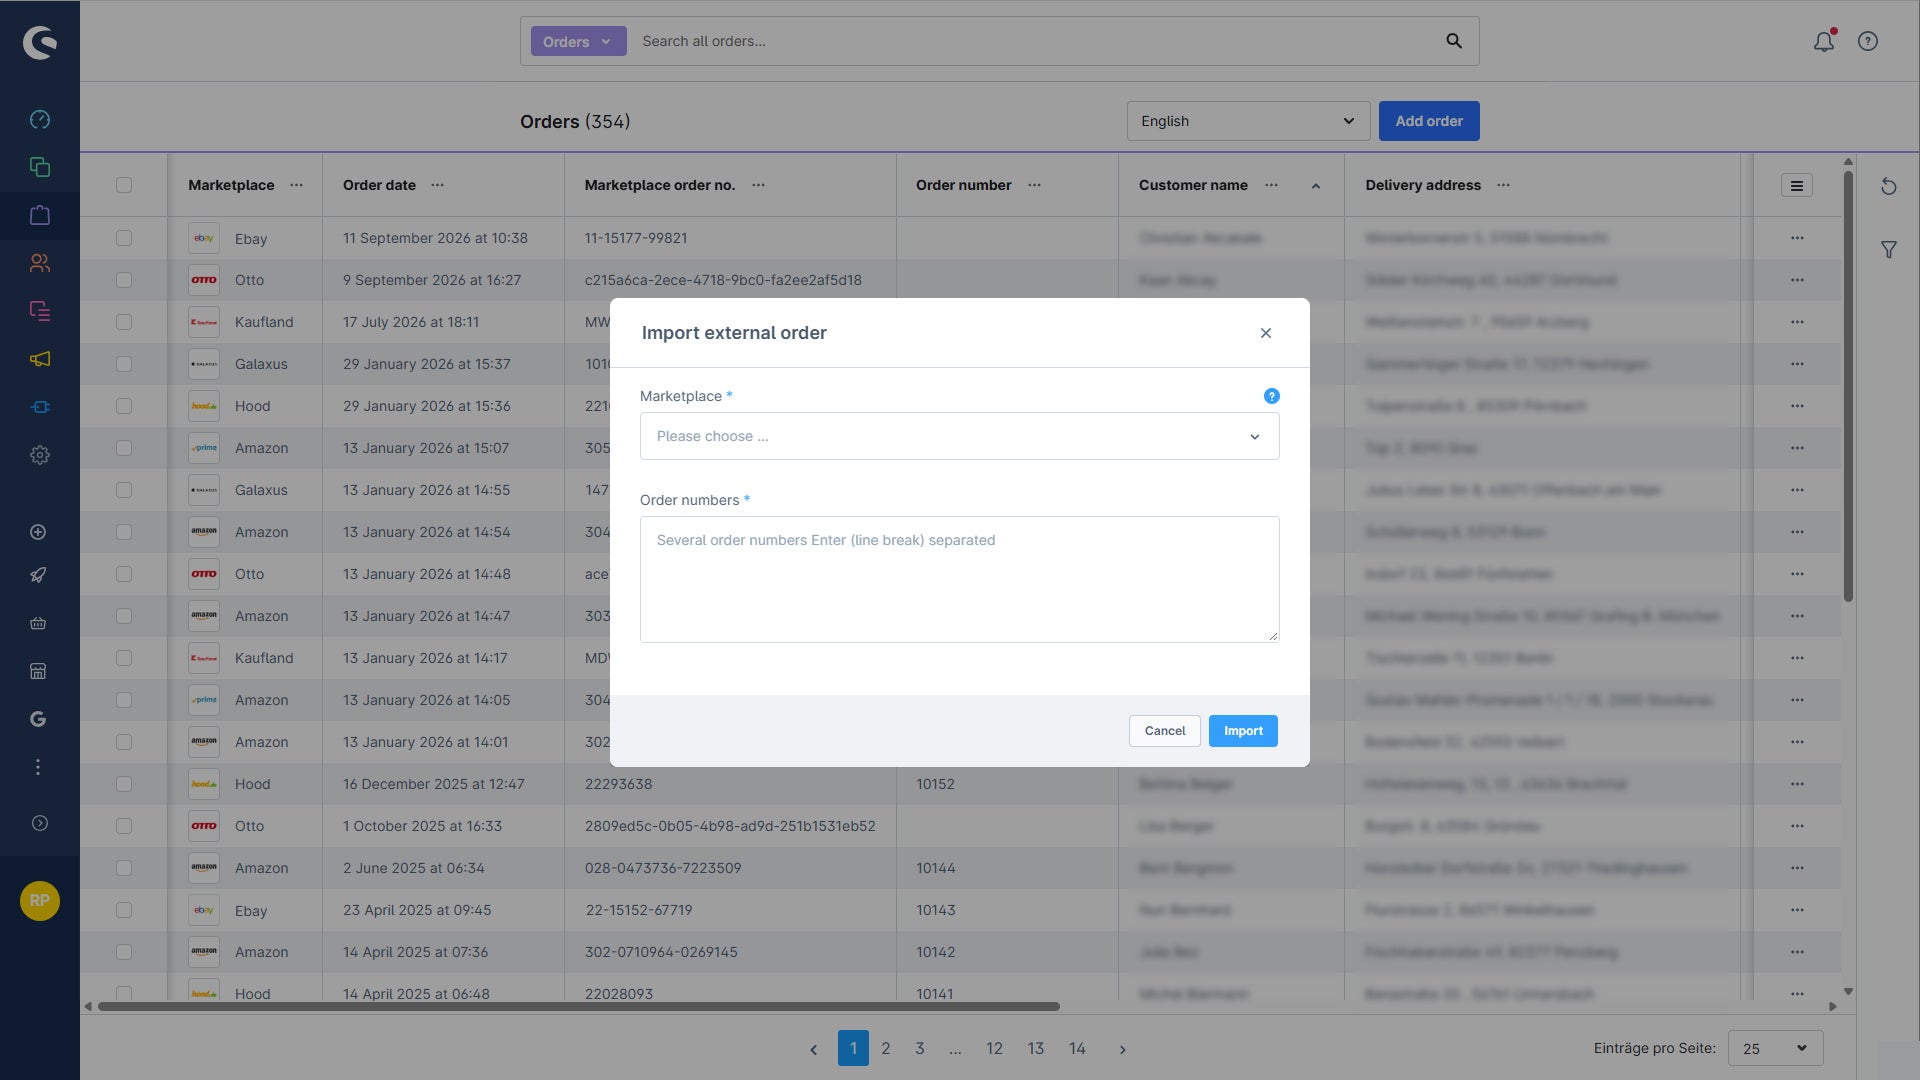
Task: Open the entries per page dropdown
Action: tap(1776, 1048)
